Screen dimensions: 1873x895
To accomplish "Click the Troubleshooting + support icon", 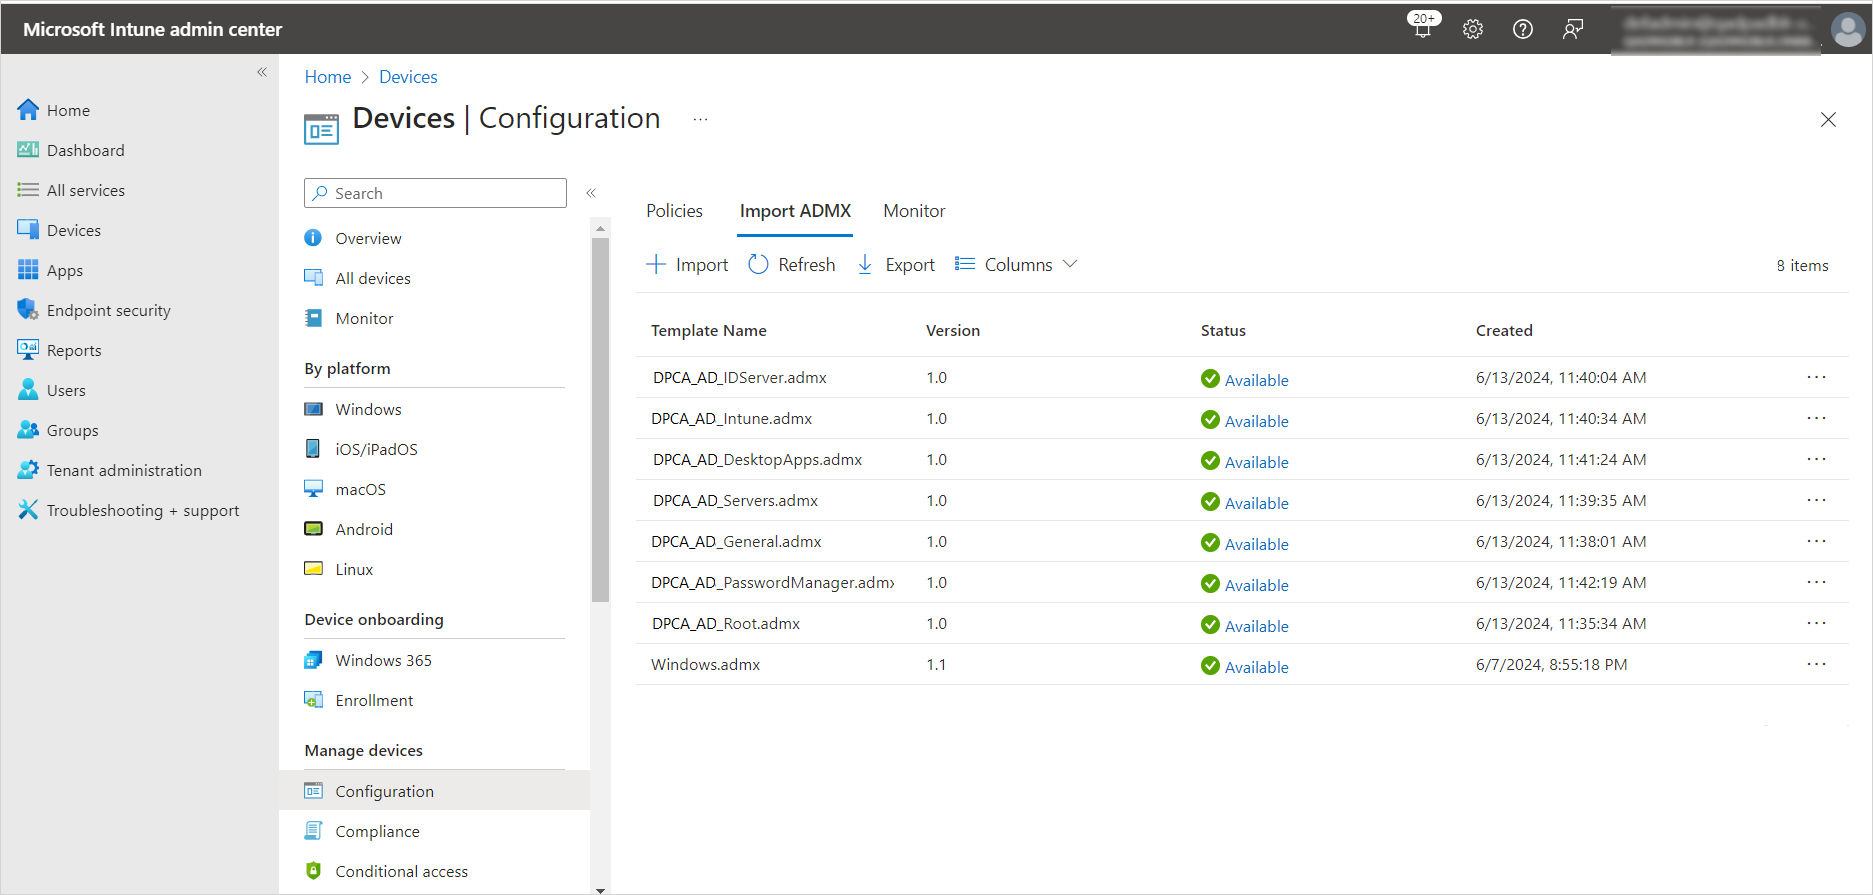I will pyautogui.click(x=28, y=510).
